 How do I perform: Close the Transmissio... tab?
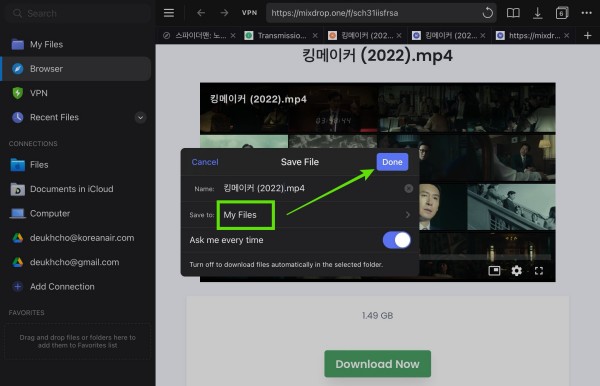(315, 36)
